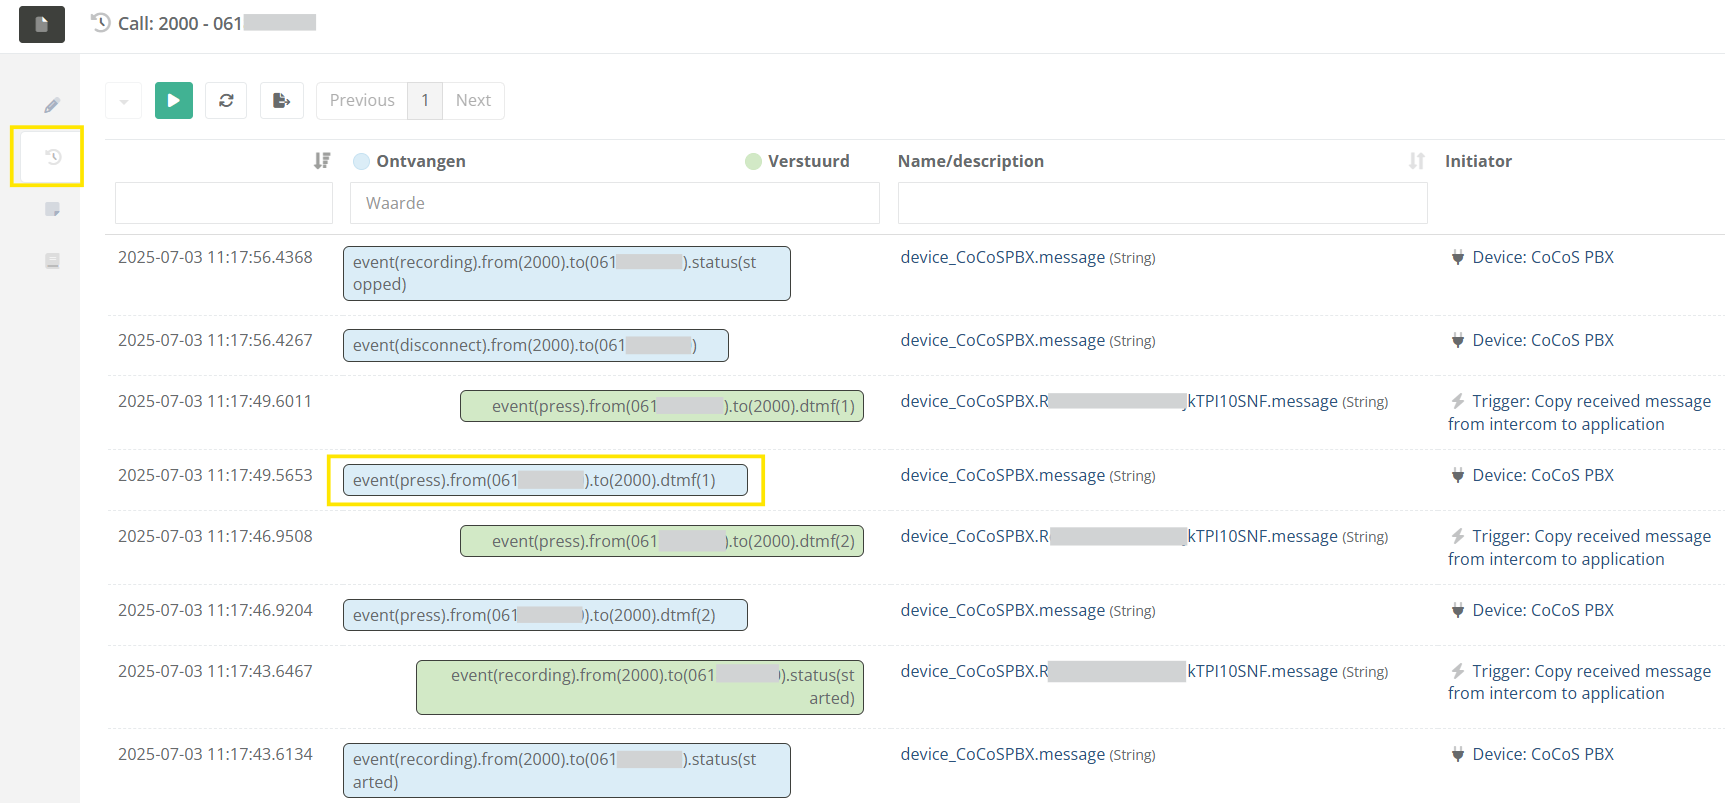Go to the Next page
The image size is (1725, 803).
473,100
